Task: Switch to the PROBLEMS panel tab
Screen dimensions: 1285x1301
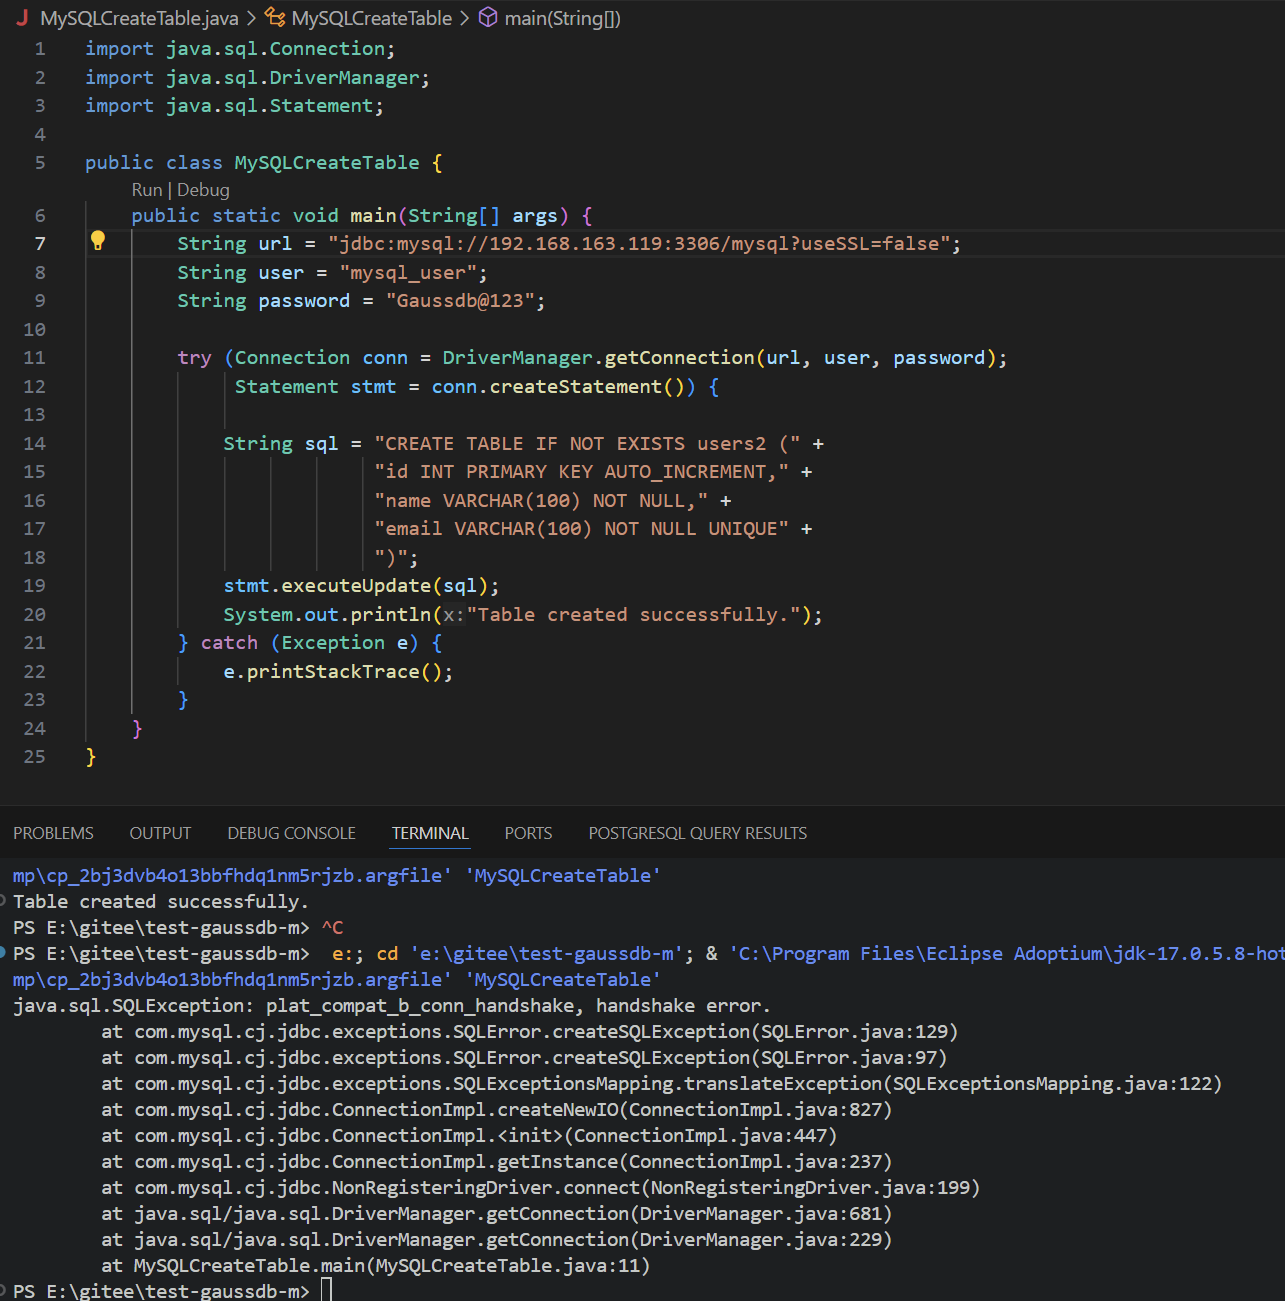Action: tap(53, 833)
